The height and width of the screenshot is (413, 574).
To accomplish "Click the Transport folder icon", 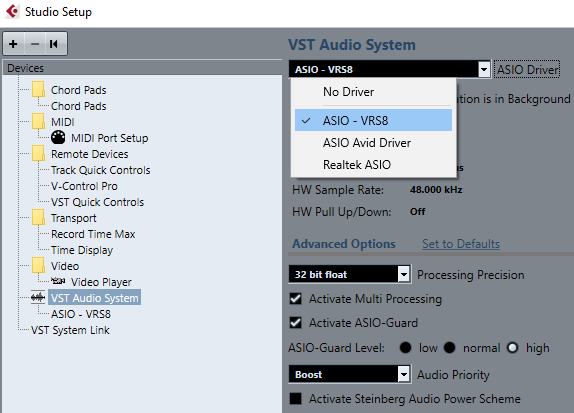I will pyautogui.click(x=38, y=217).
